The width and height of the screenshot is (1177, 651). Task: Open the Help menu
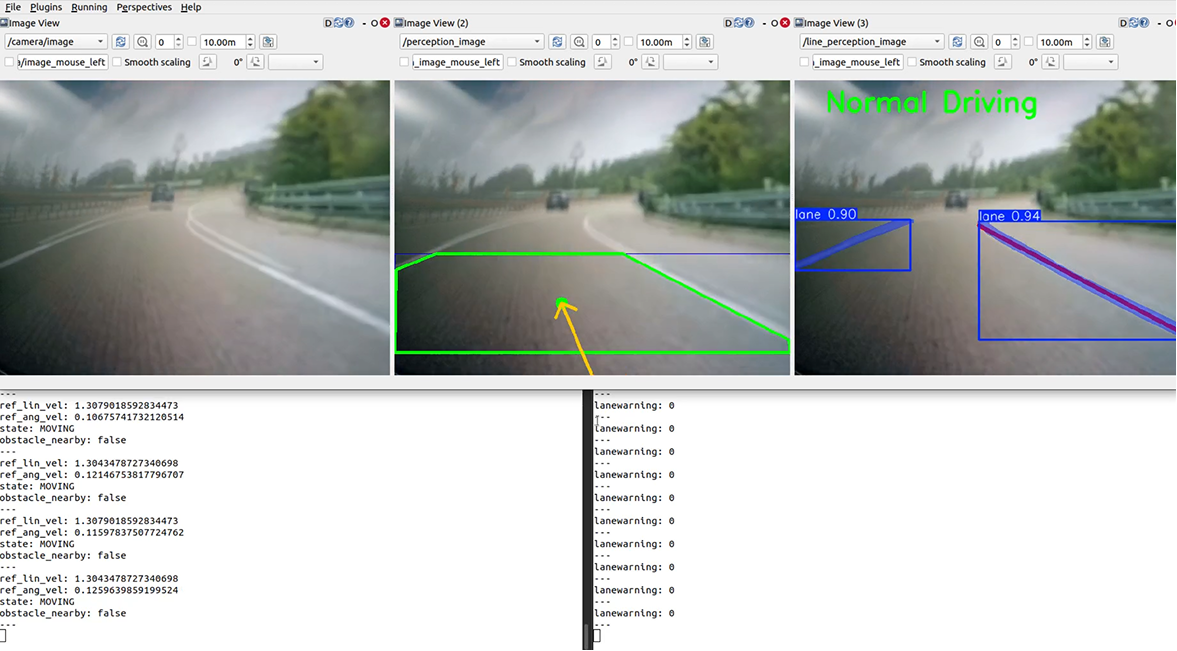pos(191,8)
